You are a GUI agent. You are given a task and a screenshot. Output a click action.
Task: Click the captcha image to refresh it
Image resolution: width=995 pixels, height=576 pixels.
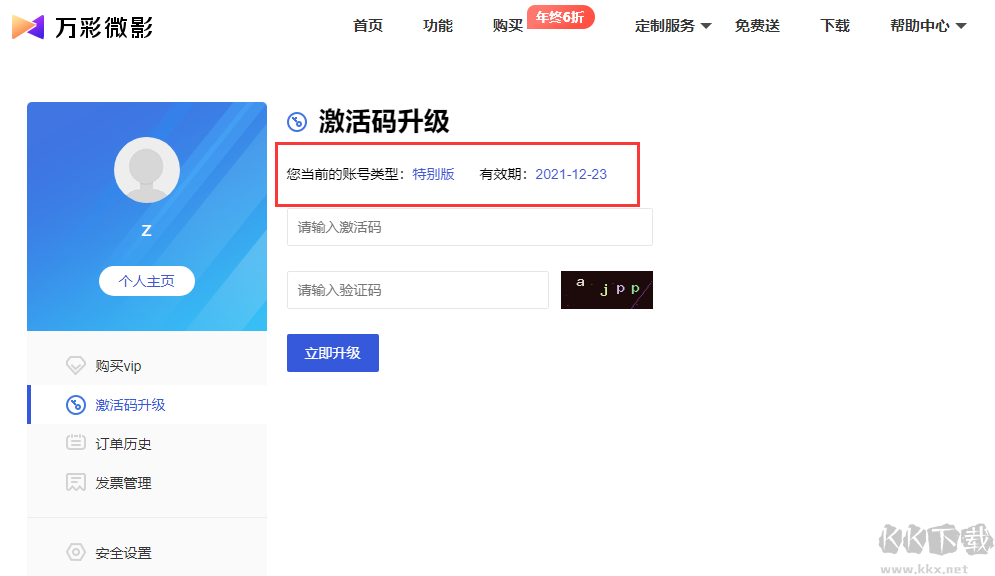(606, 289)
